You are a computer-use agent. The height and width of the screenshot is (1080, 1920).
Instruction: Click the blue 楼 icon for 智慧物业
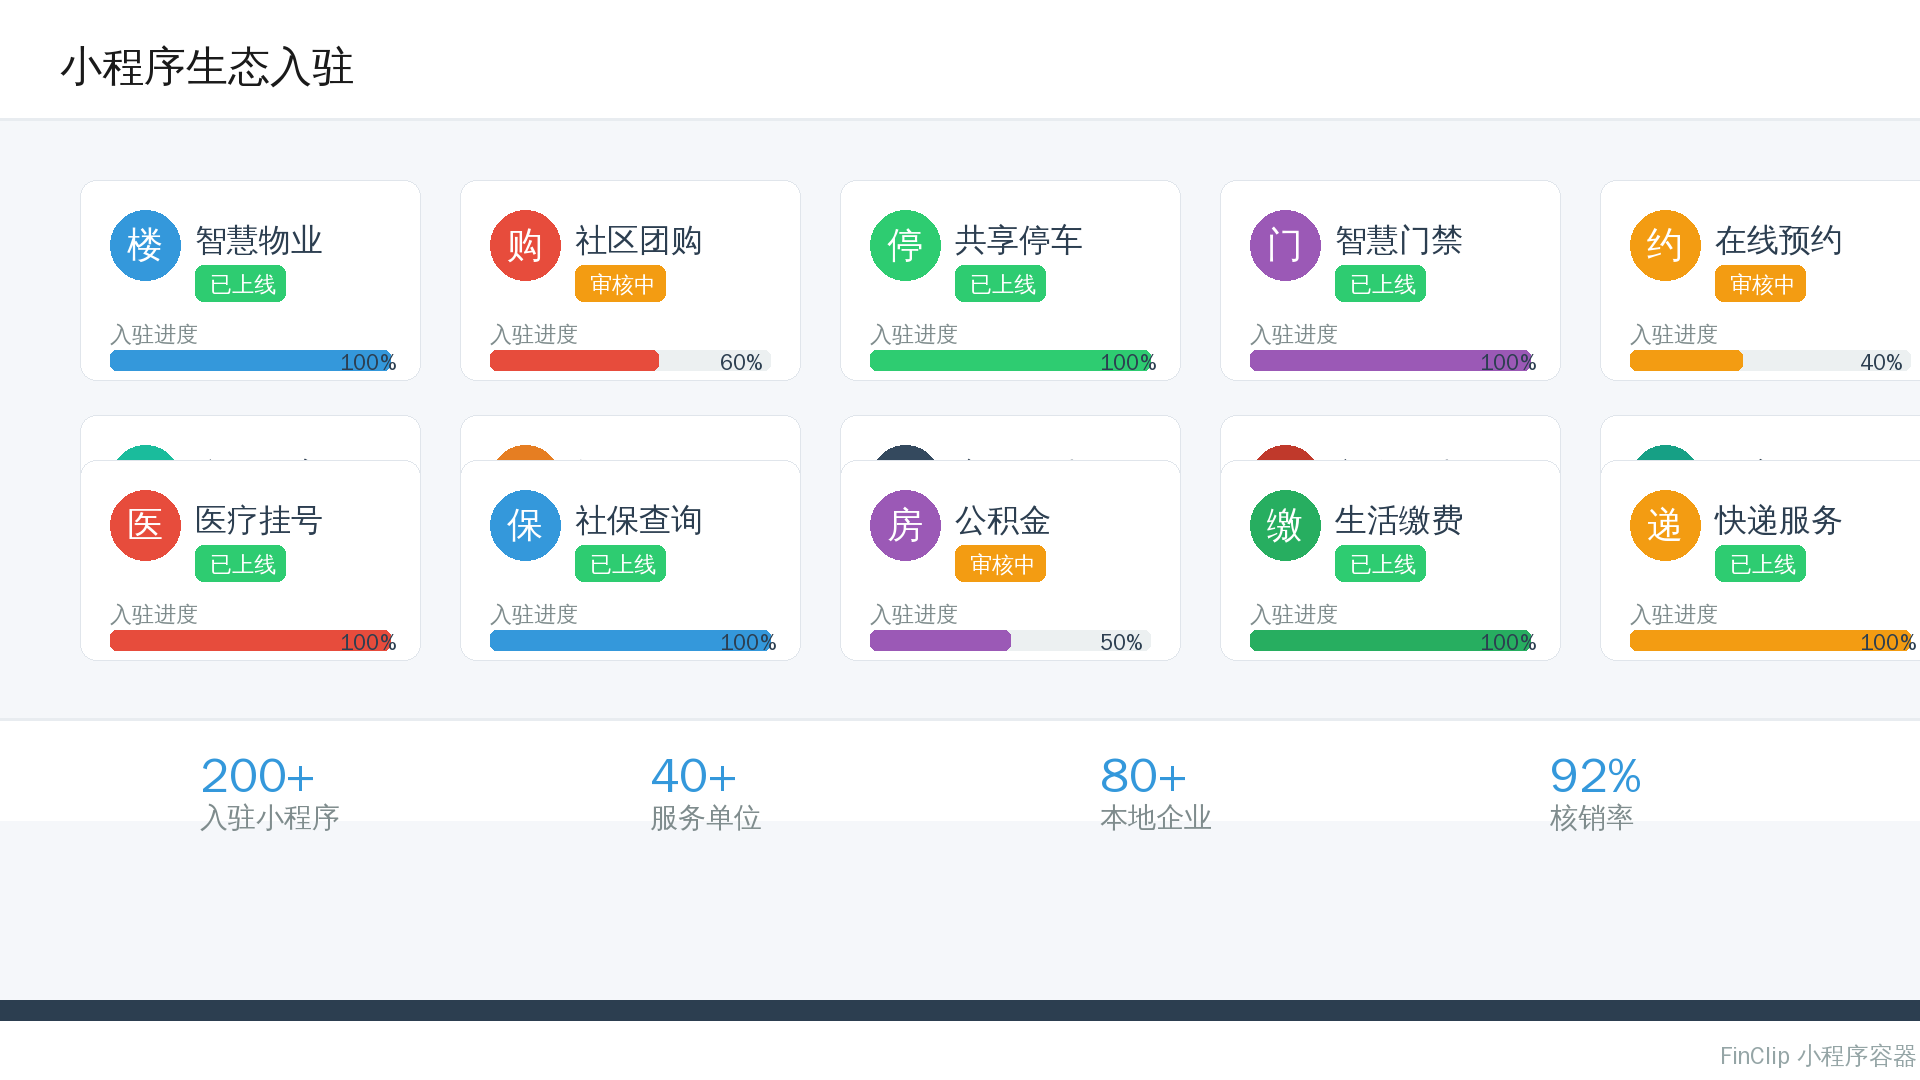145,245
